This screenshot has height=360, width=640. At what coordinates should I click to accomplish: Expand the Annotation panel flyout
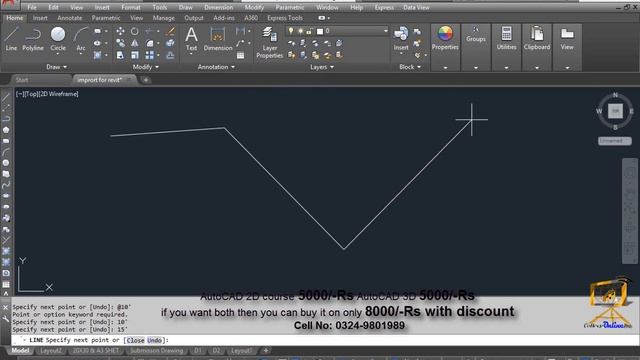(216, 67)
